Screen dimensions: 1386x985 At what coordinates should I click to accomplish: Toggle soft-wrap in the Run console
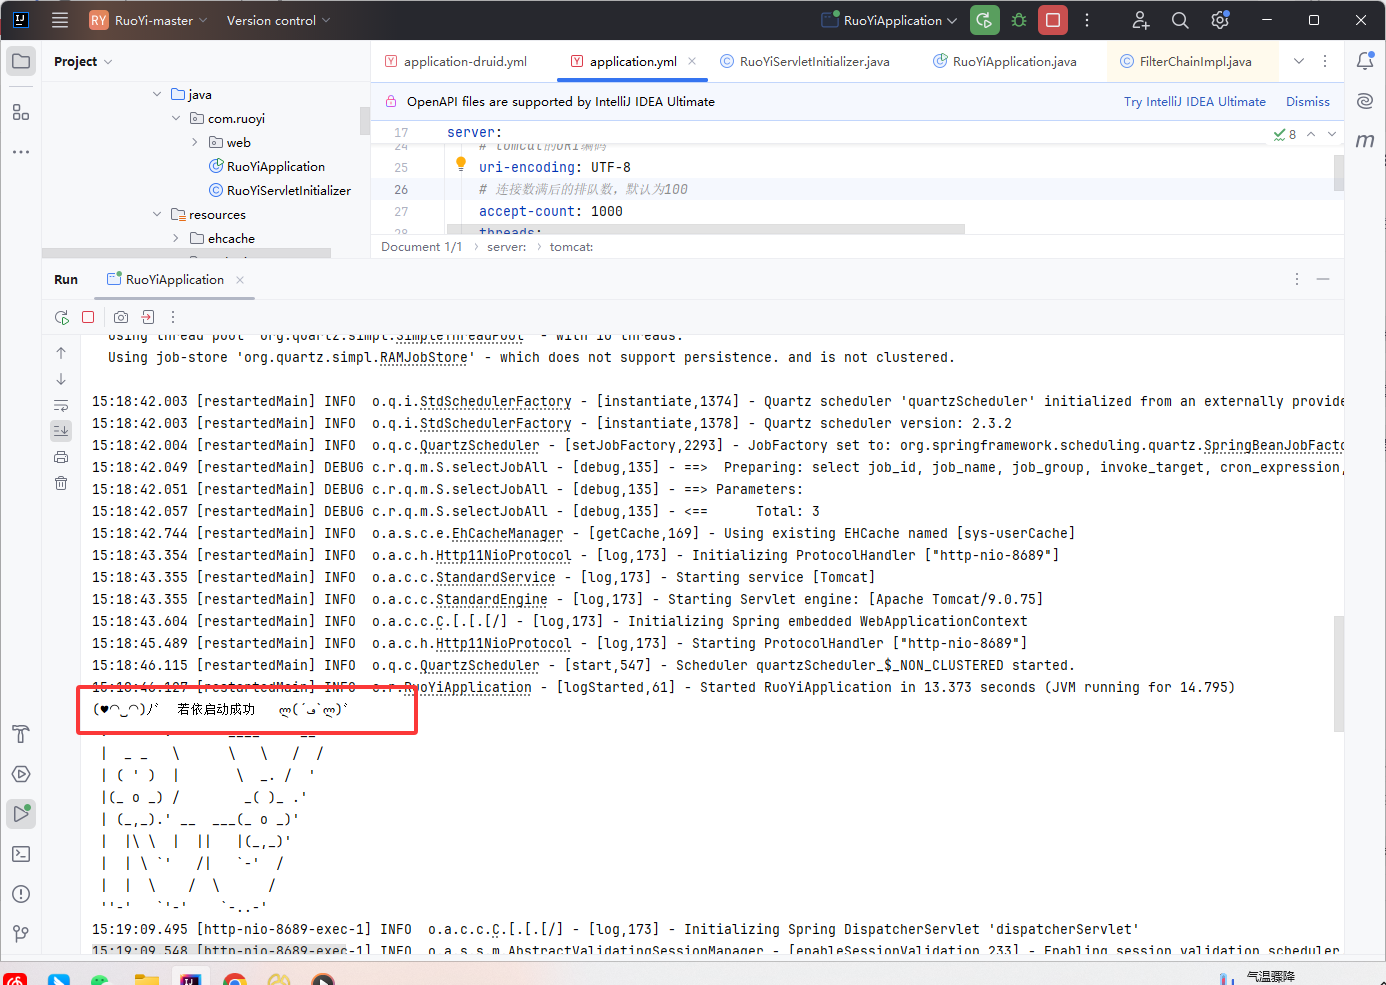pos(61,405)
